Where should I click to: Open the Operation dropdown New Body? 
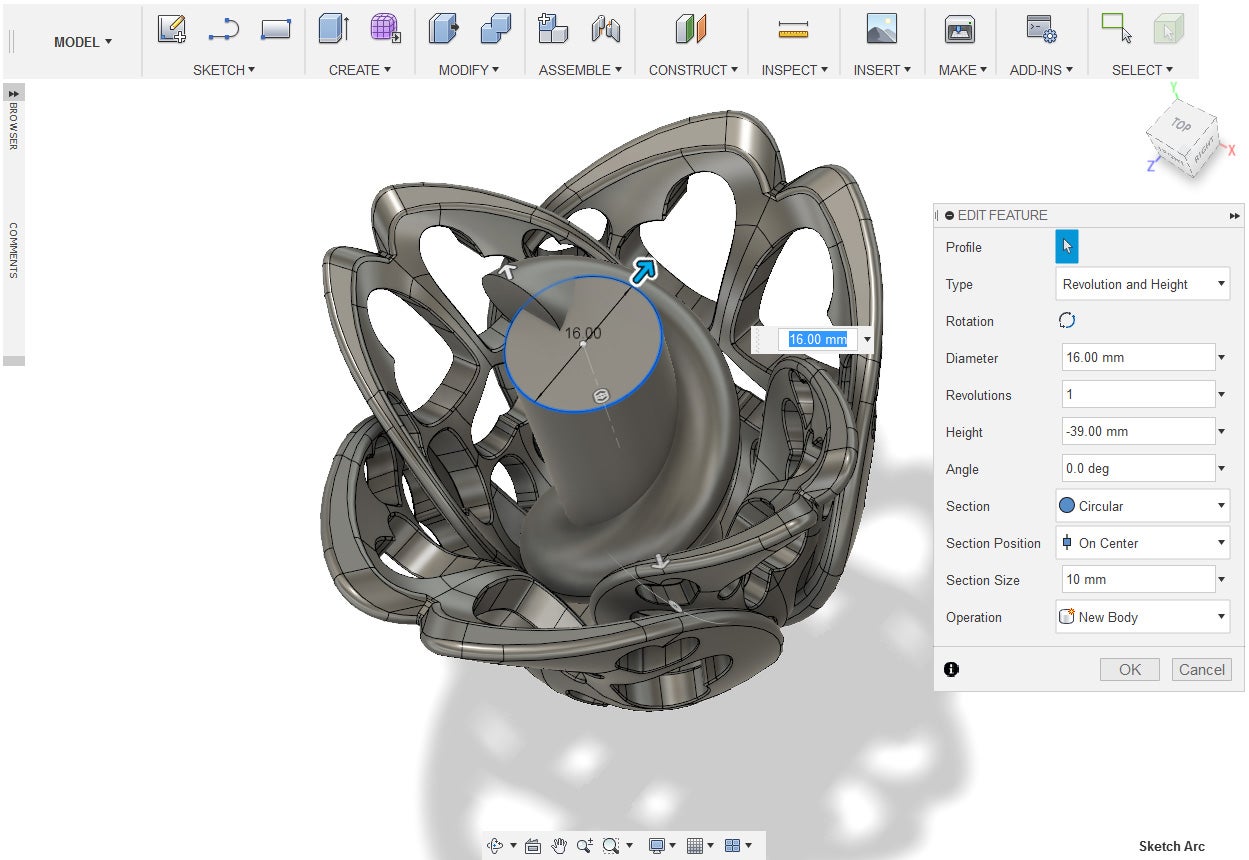pos(1143,617)
